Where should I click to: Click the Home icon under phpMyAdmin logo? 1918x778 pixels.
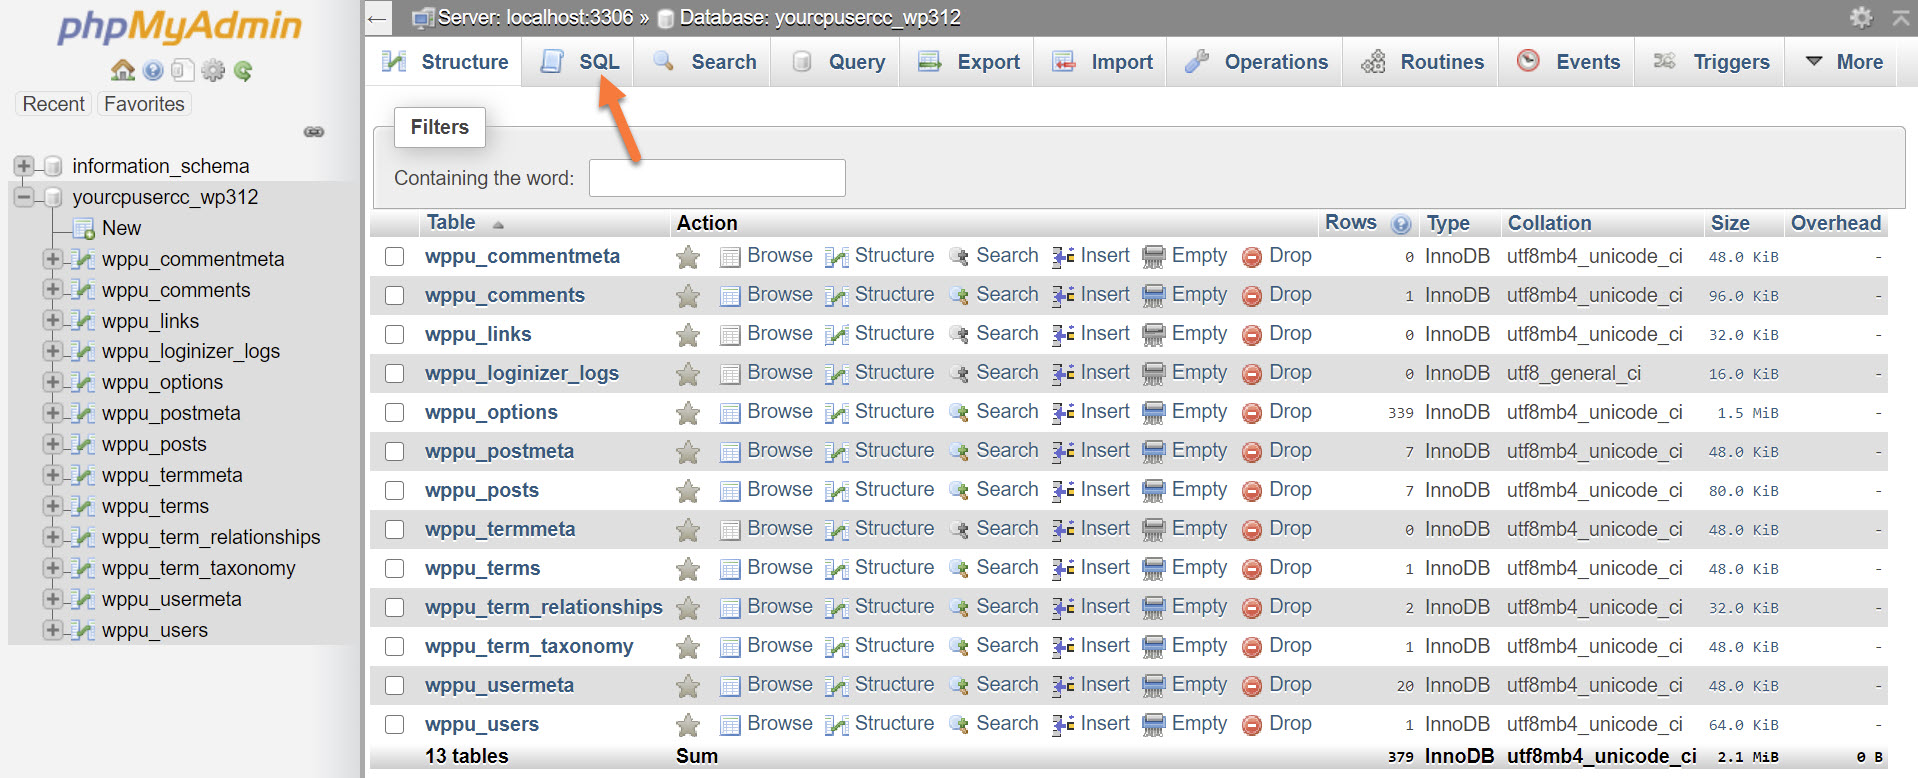tap(122, 70)
